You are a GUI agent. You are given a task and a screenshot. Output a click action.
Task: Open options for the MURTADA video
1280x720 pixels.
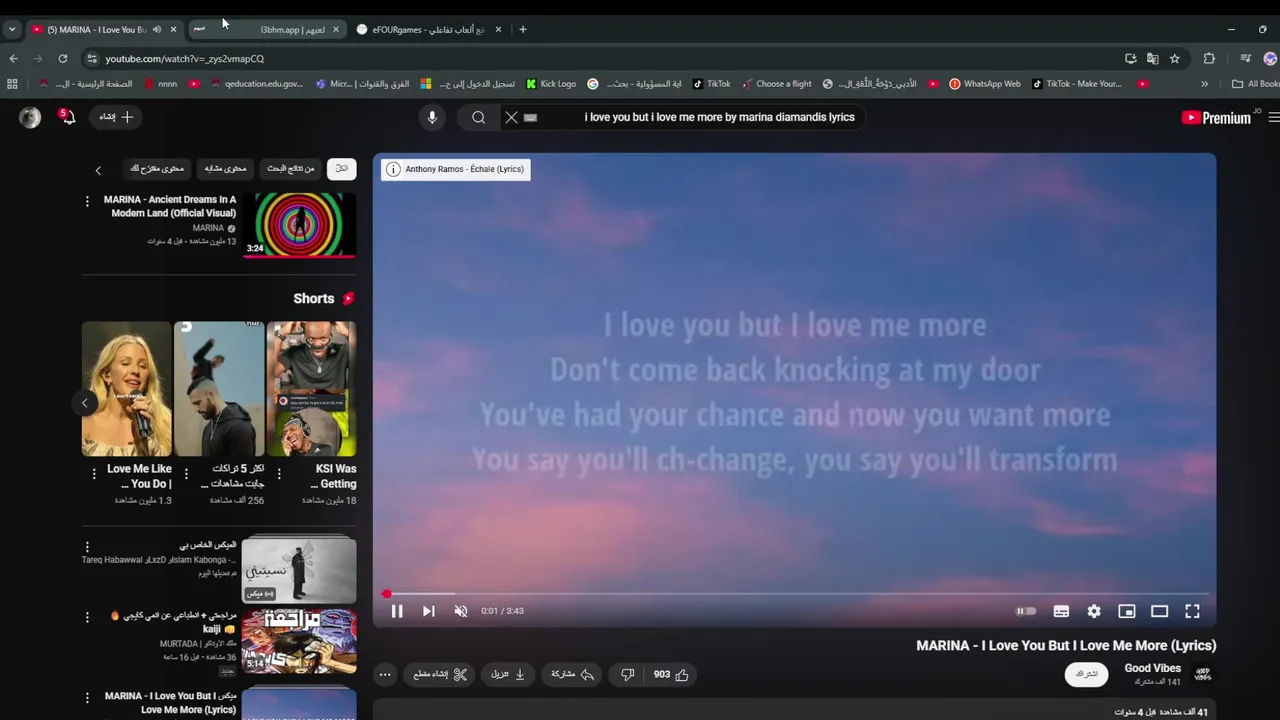coord(87,618)
